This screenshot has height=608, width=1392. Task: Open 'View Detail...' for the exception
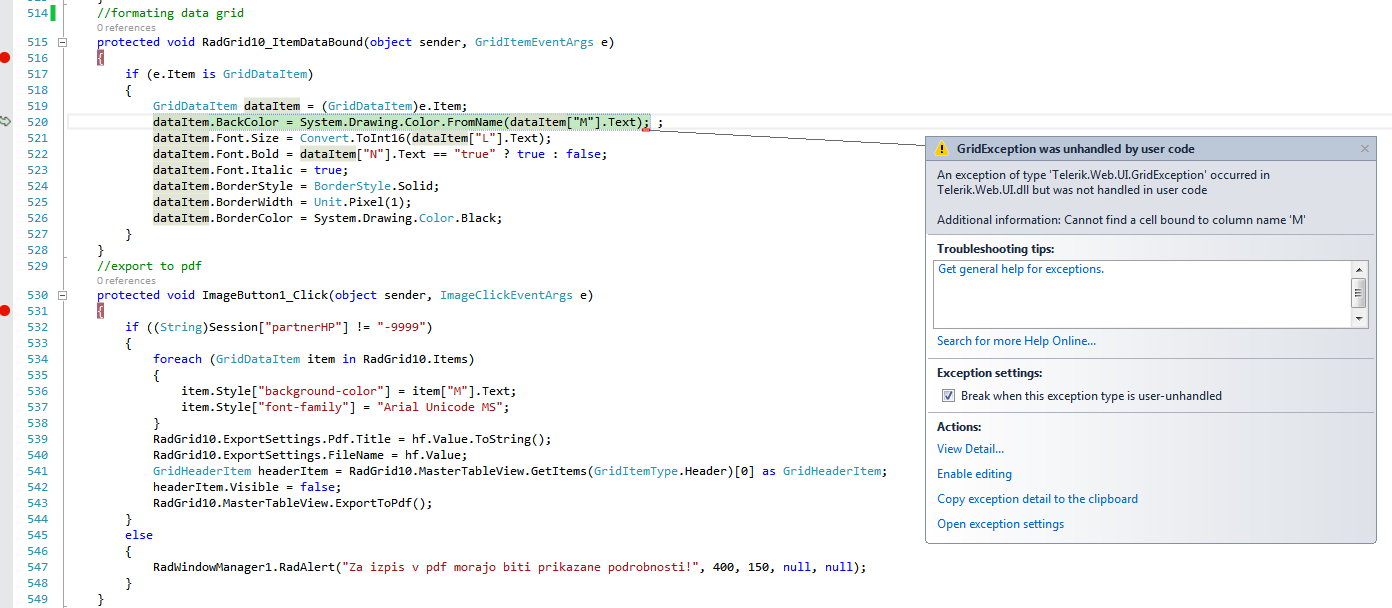970,449
